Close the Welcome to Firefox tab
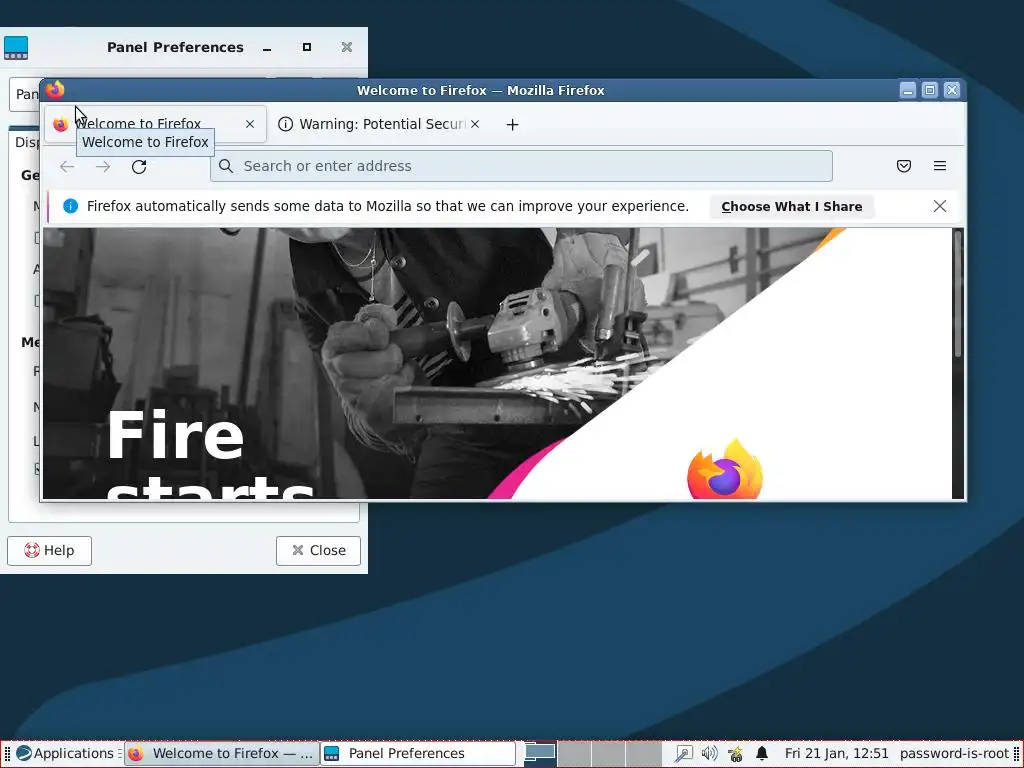Viewport: 1024px width, 768px height. (249, 124)
